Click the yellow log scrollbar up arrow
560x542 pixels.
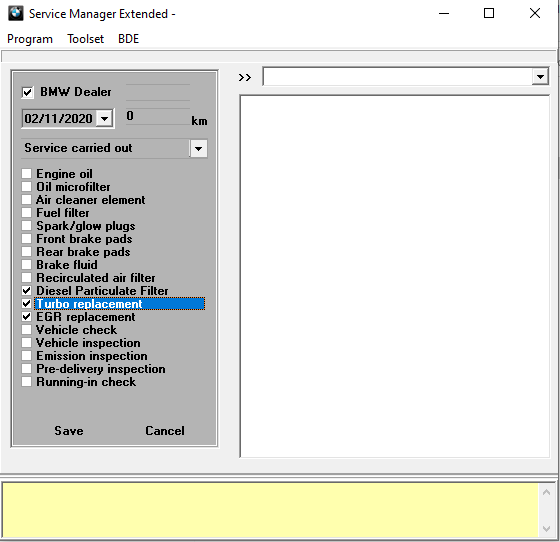546,492
